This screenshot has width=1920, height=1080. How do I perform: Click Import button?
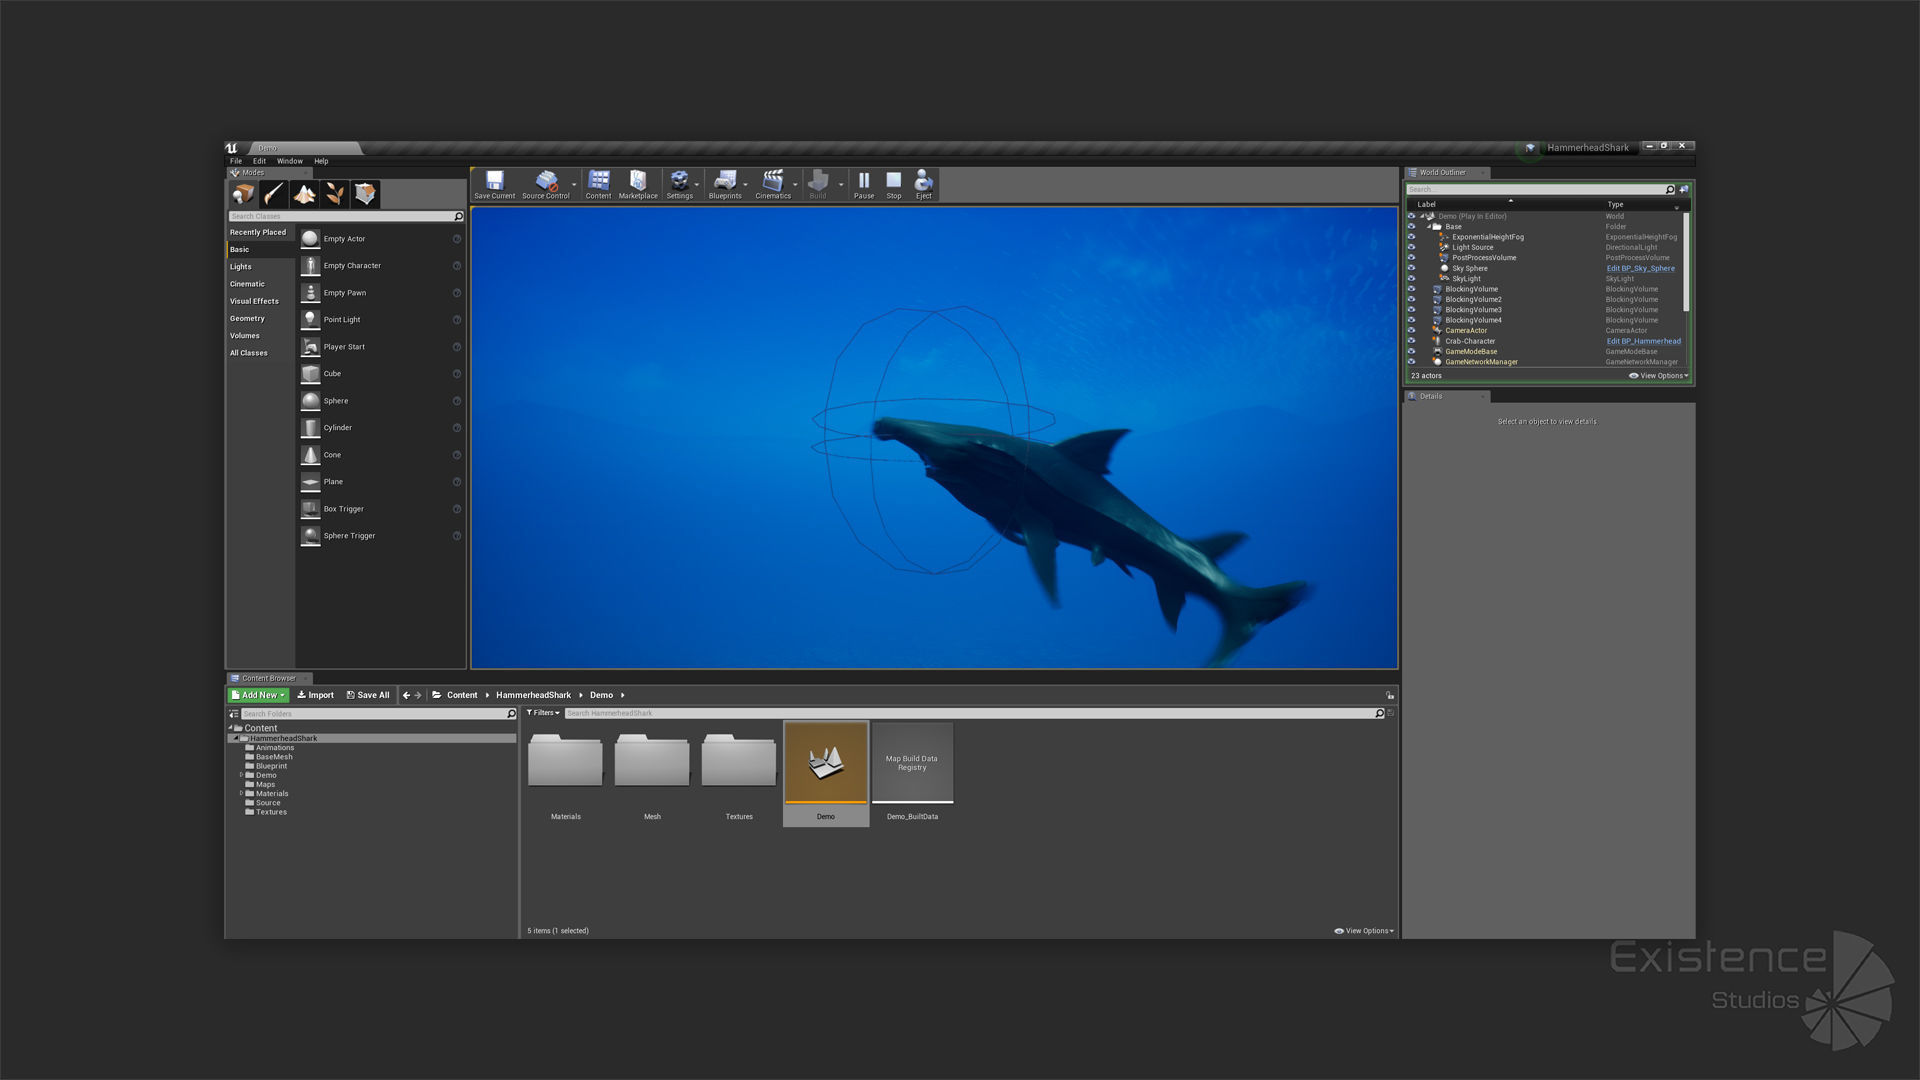(x=316, y=695)
